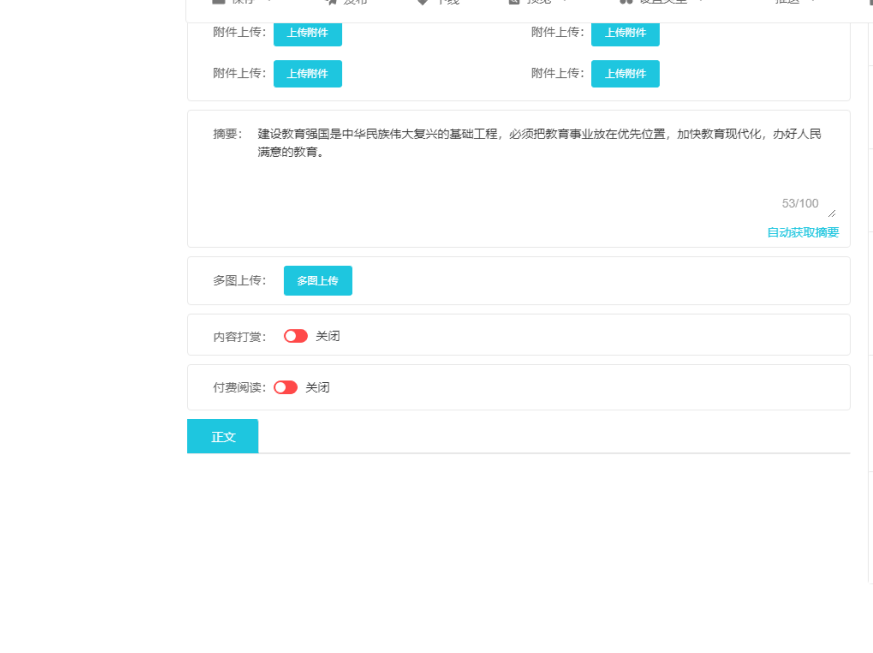Click the 关闭 text beside 内容打赏
This screenshot has width=873, height=653.
[328, 336]
